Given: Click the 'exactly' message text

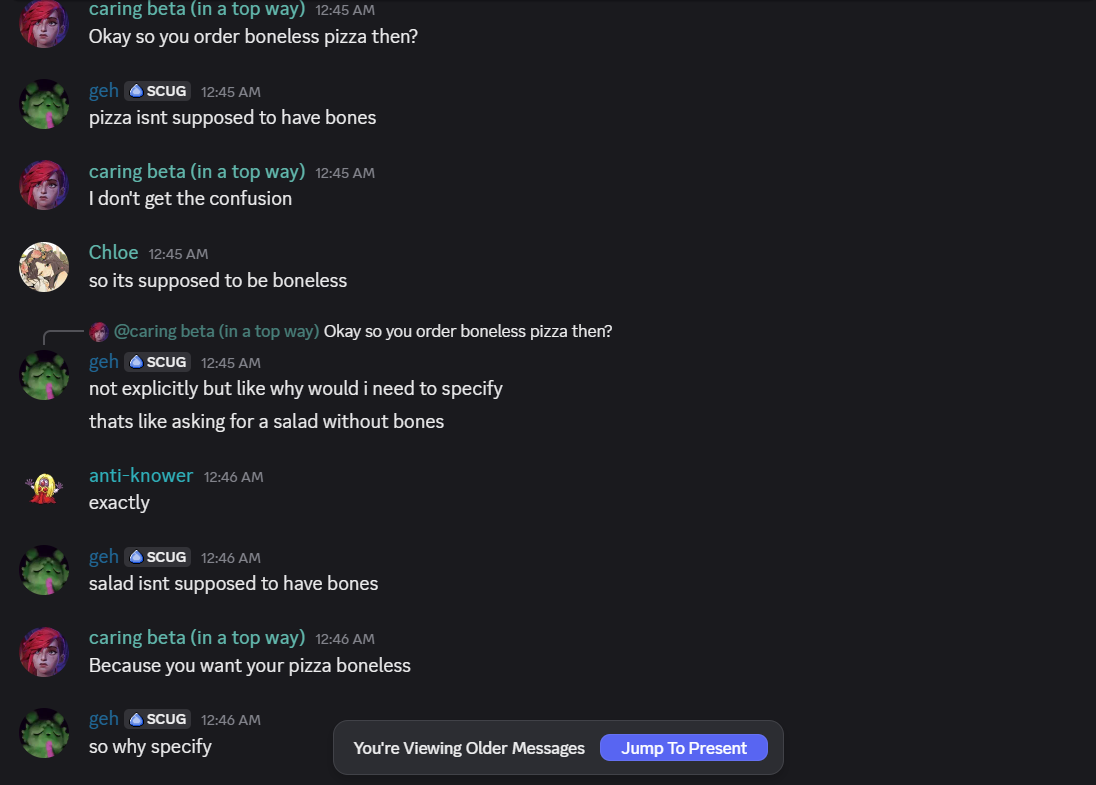Looking at the screenshot, I should click(119, 502).
